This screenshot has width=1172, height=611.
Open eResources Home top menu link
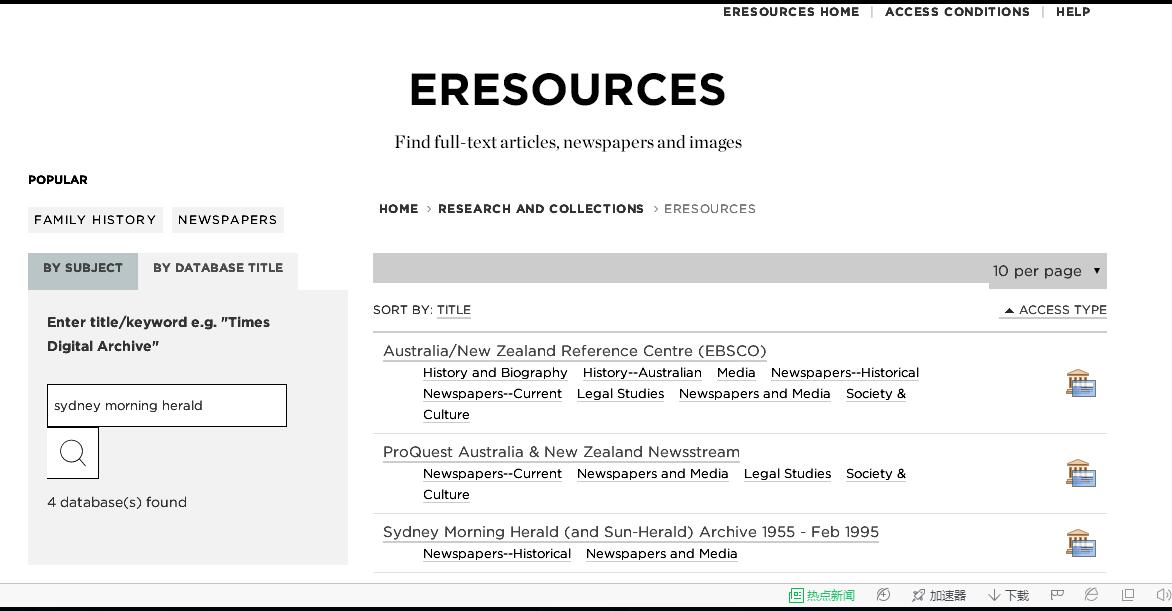(791, 12)
